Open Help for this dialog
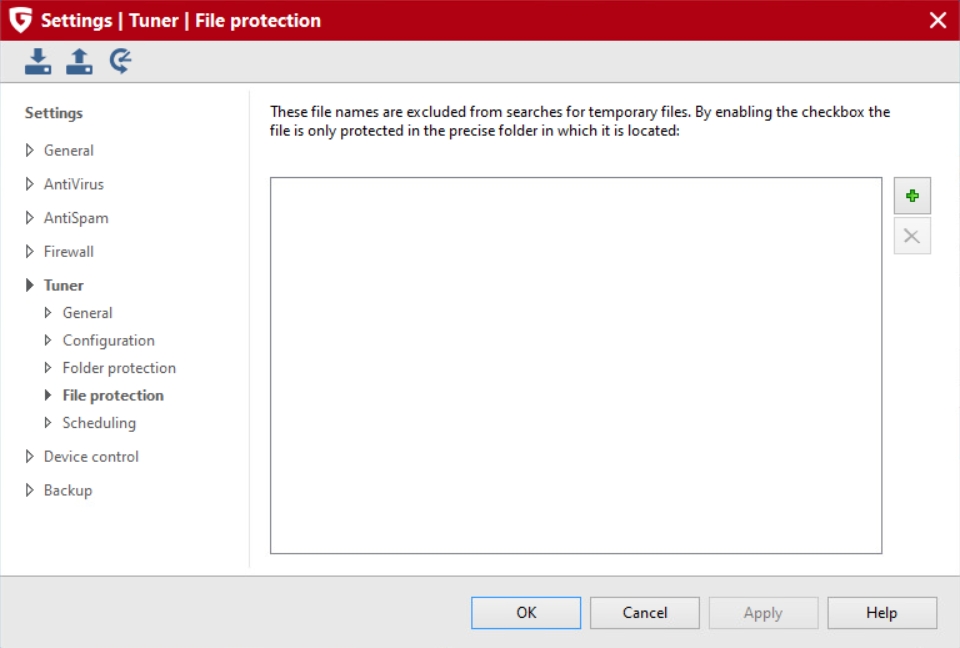Image resolution: width=960 pixels, height=648 pixels. 882,612
